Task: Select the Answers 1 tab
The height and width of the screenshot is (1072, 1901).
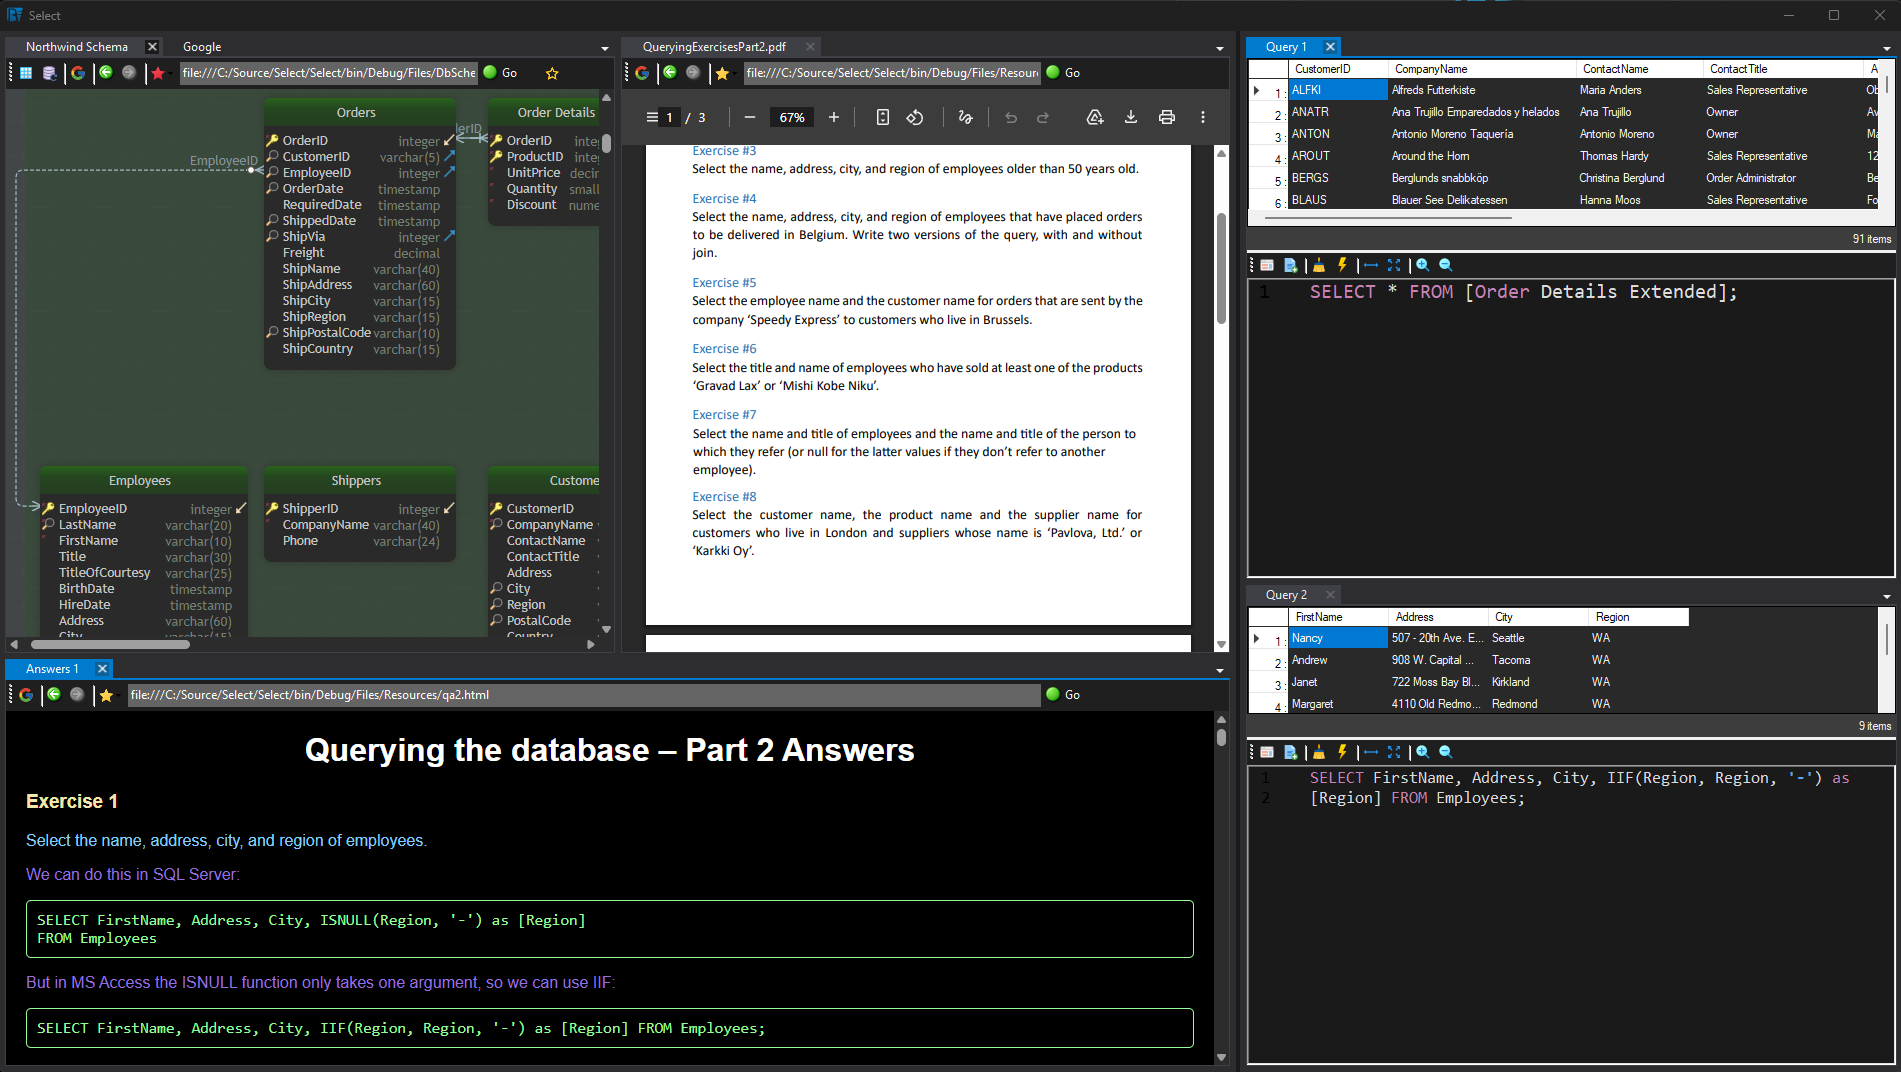Action: pos(52,669)
